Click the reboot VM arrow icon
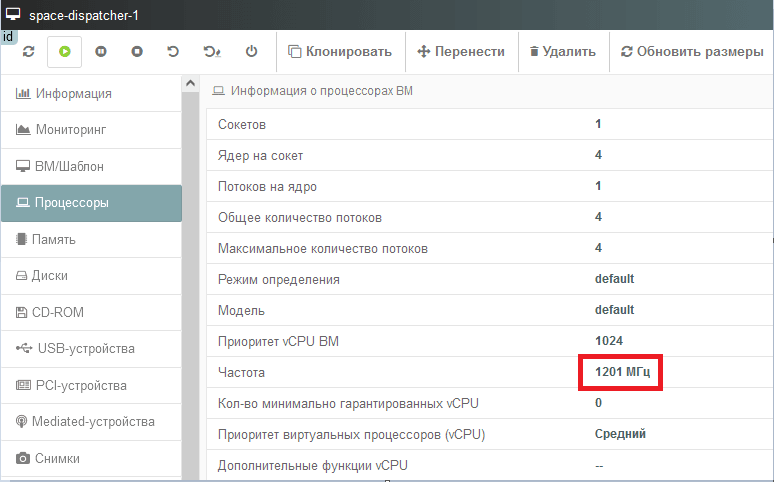774x482 pixels. 173,51
